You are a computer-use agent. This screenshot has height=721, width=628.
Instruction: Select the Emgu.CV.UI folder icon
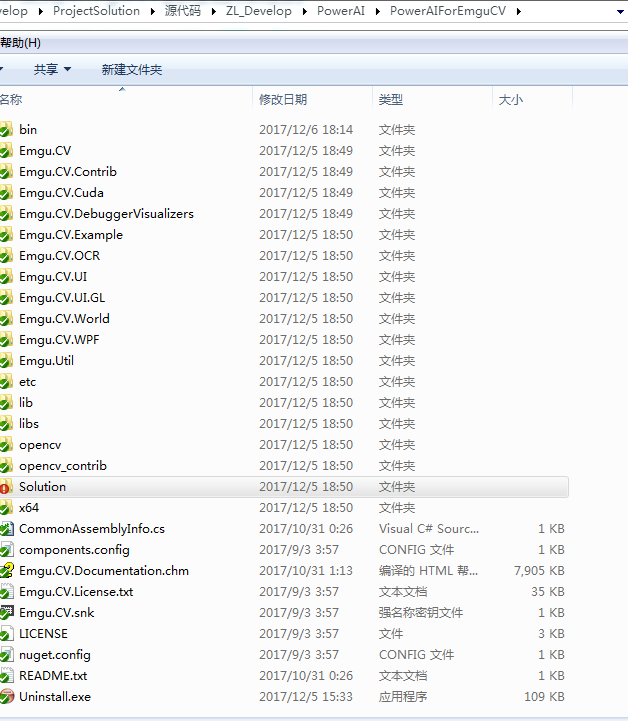6,277
